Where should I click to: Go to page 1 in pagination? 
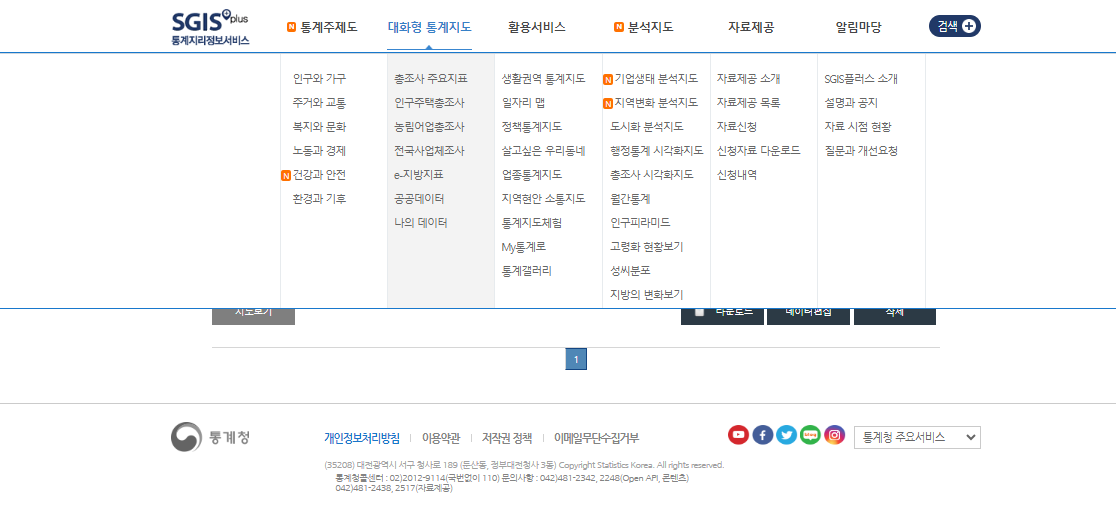tap(576, 360)
